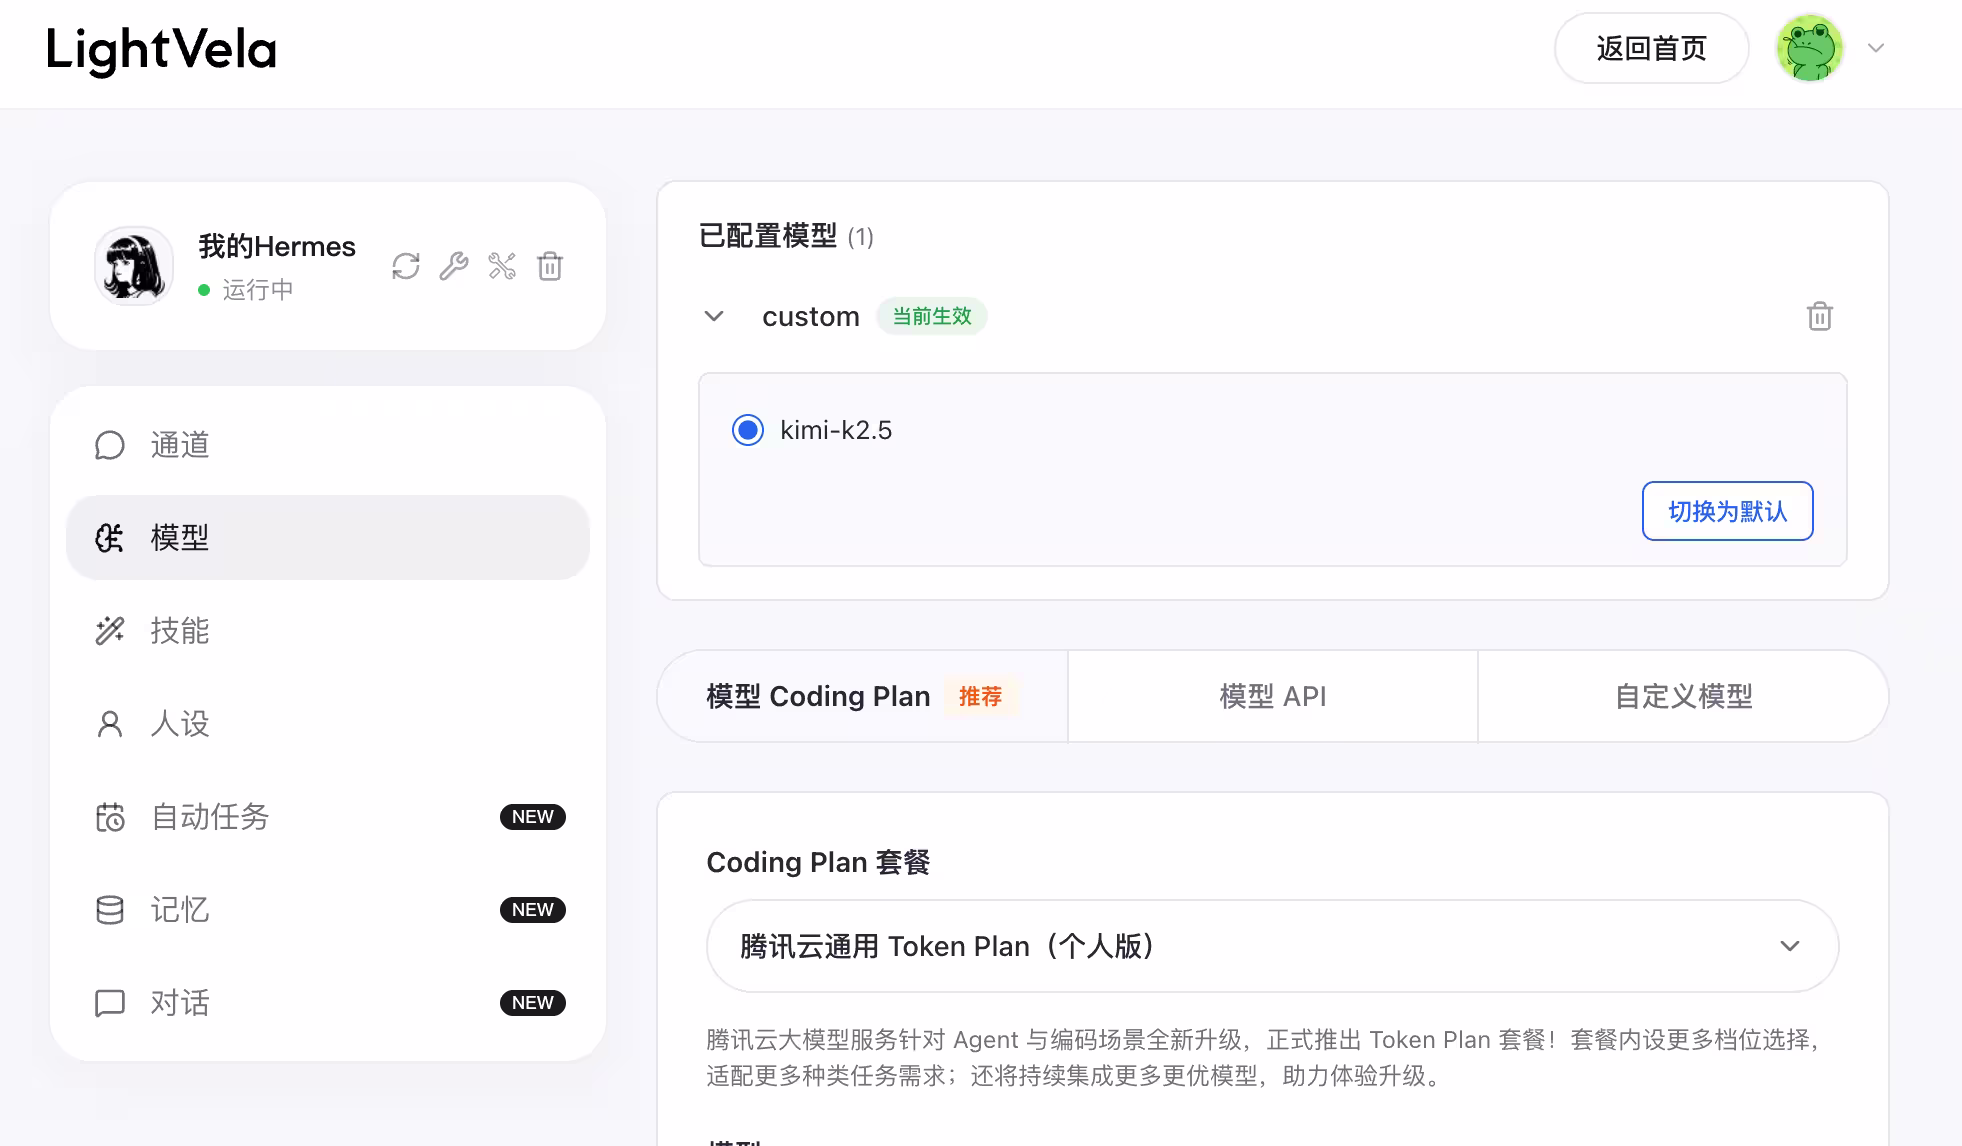The width and height of the screenshot is (1962, 1146).
Task: Click the custom provider name
Action: (x=811, y=316)
